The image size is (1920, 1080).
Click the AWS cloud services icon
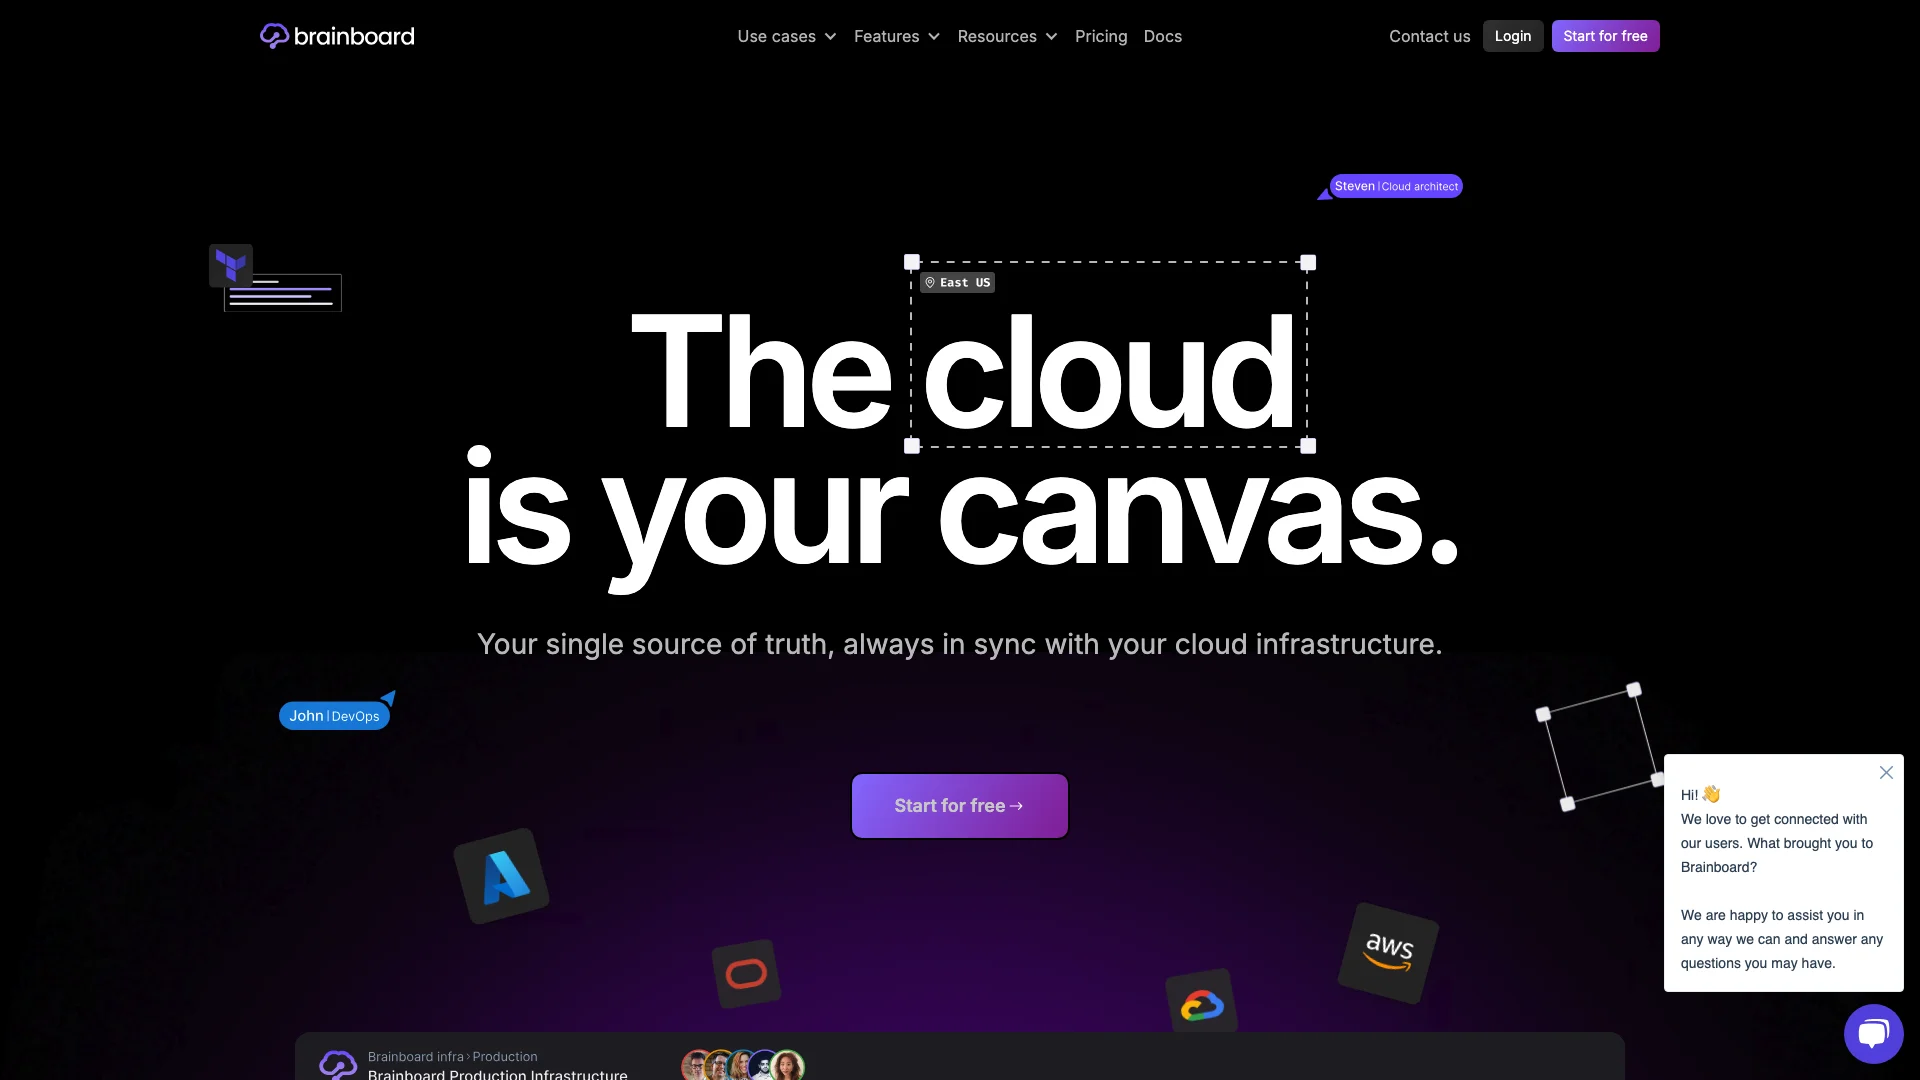coord(1387,949)
